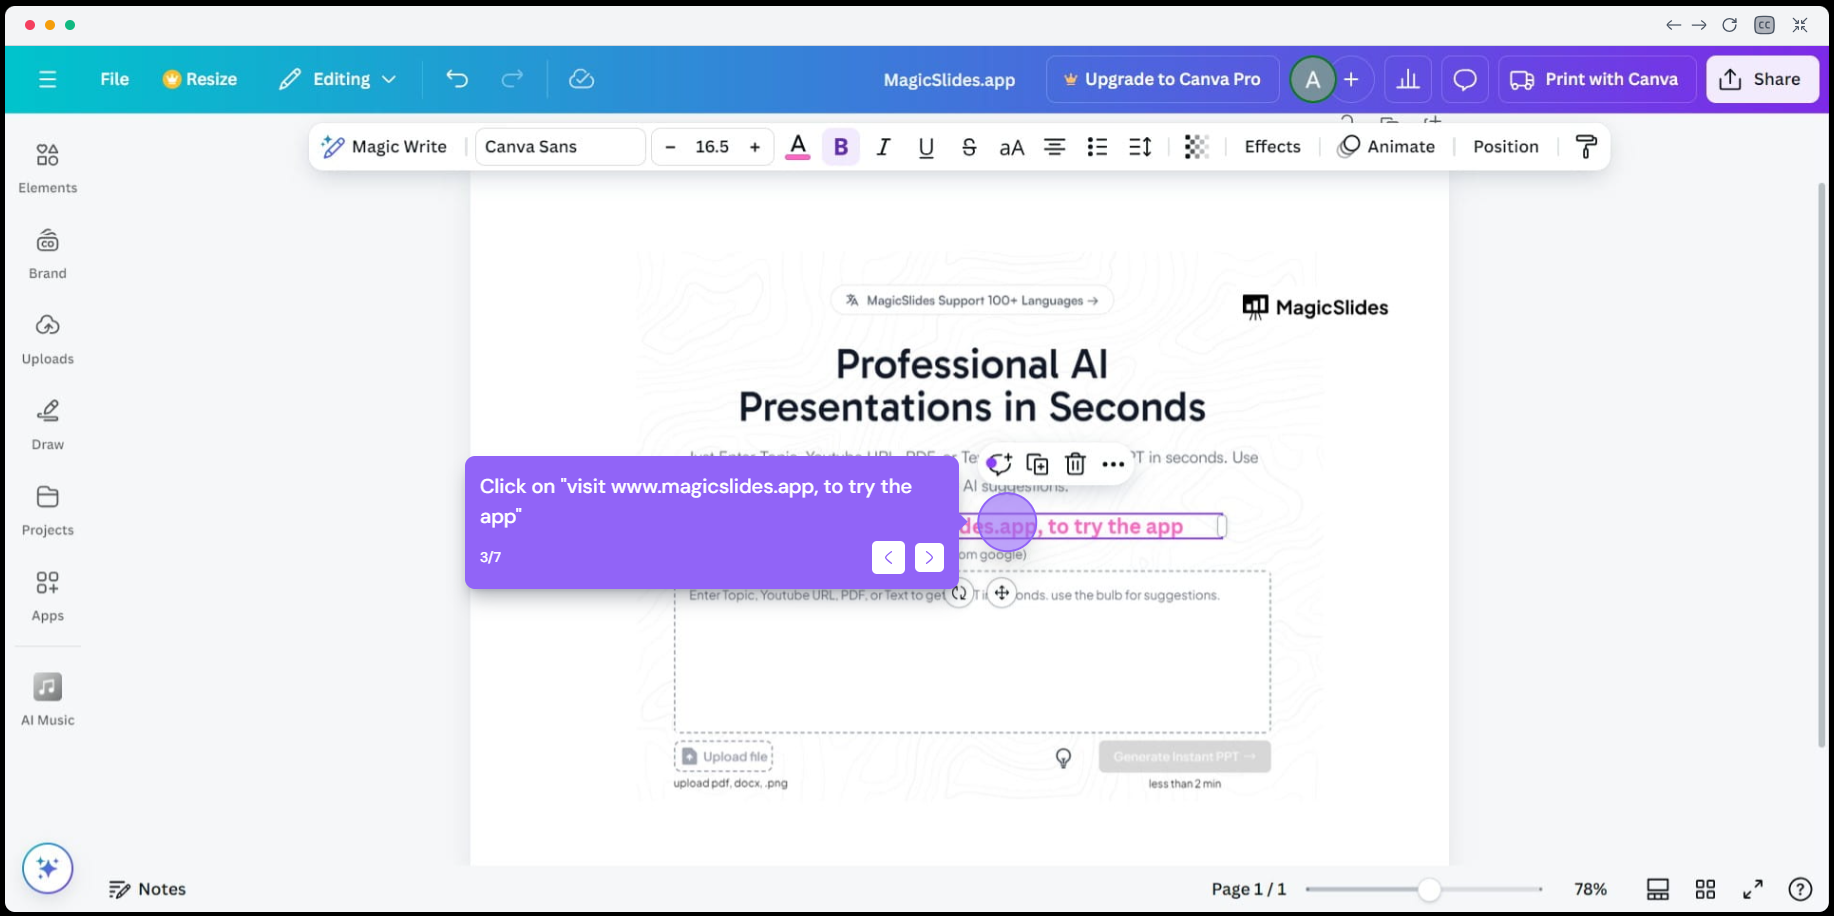Screen dimensions: 1834x916
Task: Open the Canva Sans font selector
Action: [560, 147]
